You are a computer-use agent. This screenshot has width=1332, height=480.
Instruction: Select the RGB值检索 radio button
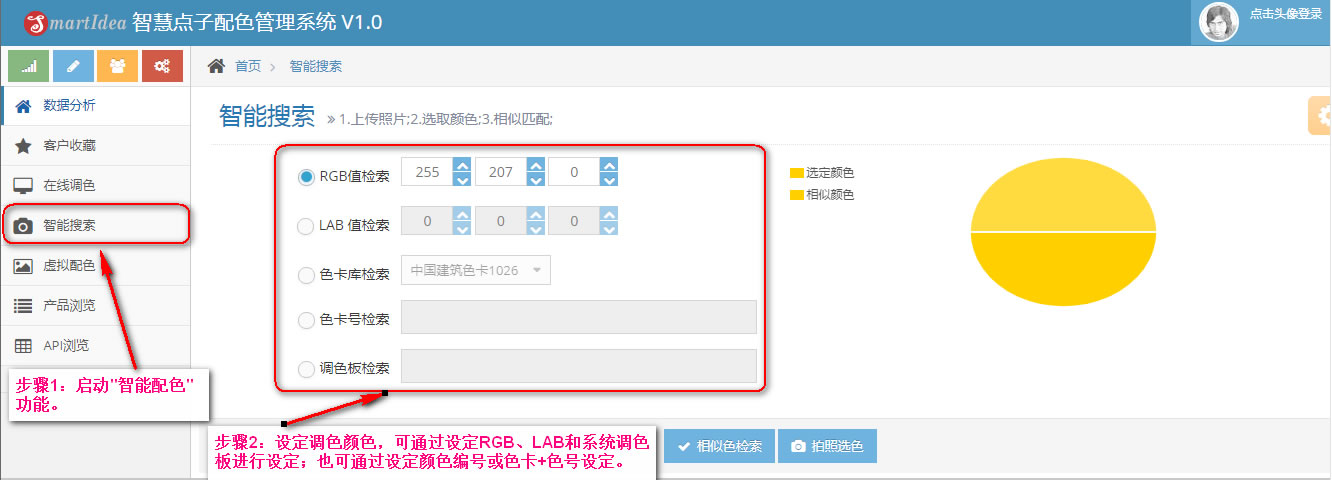tap(307, 177)
